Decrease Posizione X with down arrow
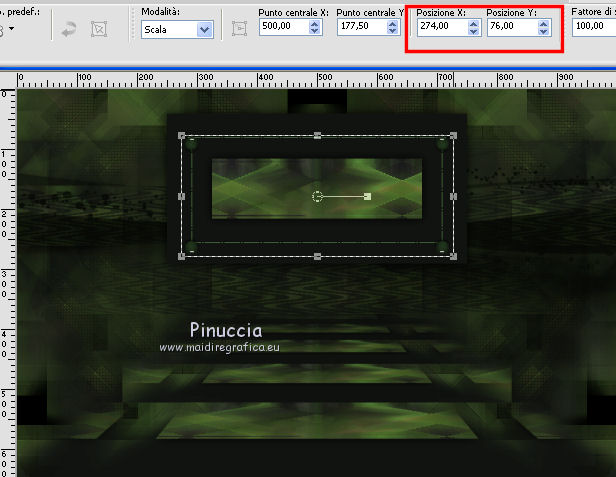This screenshot has width=616, height=477. pyautogui.click(x=473, y=31)
